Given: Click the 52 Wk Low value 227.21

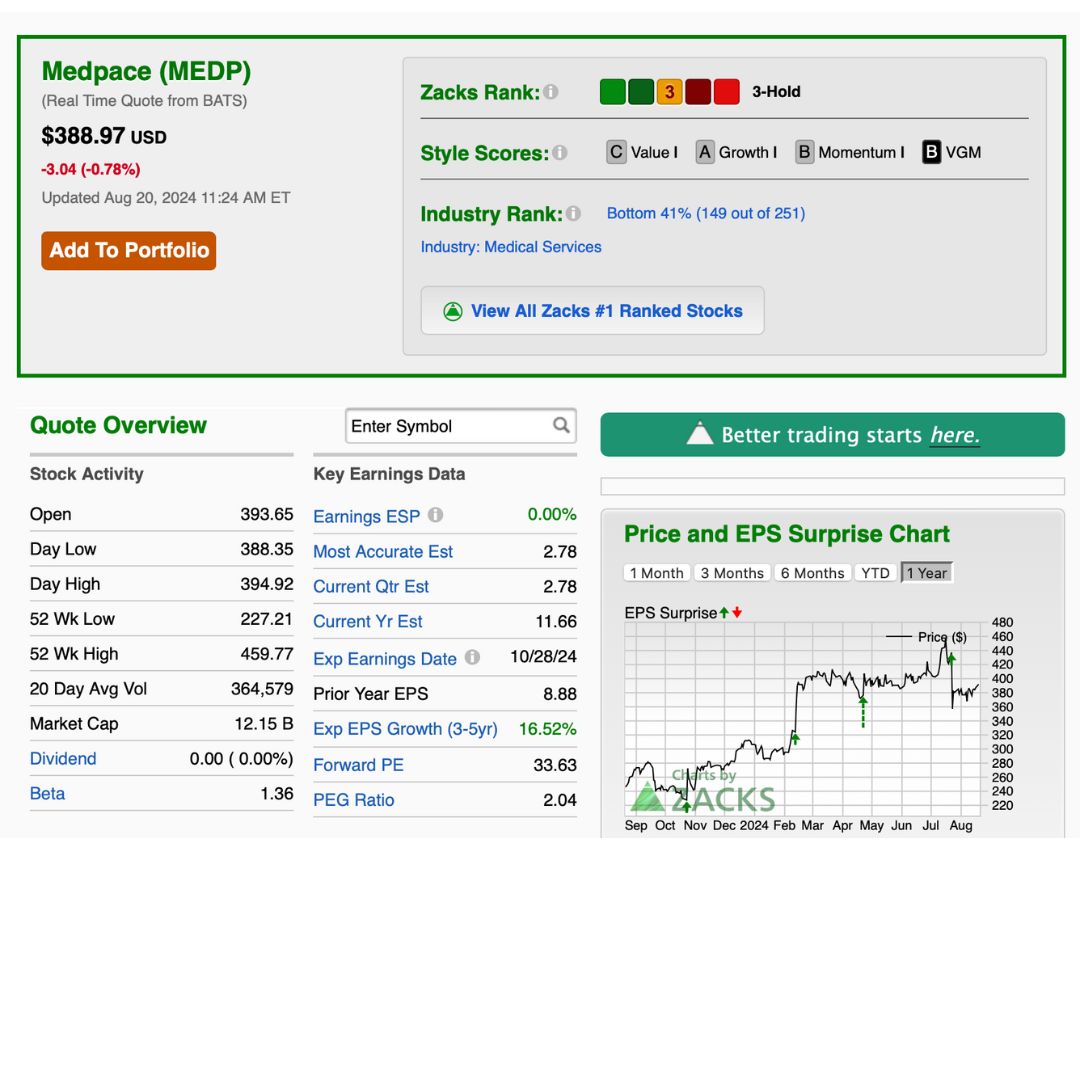Looking at the screenshot, I should [267, 619].
